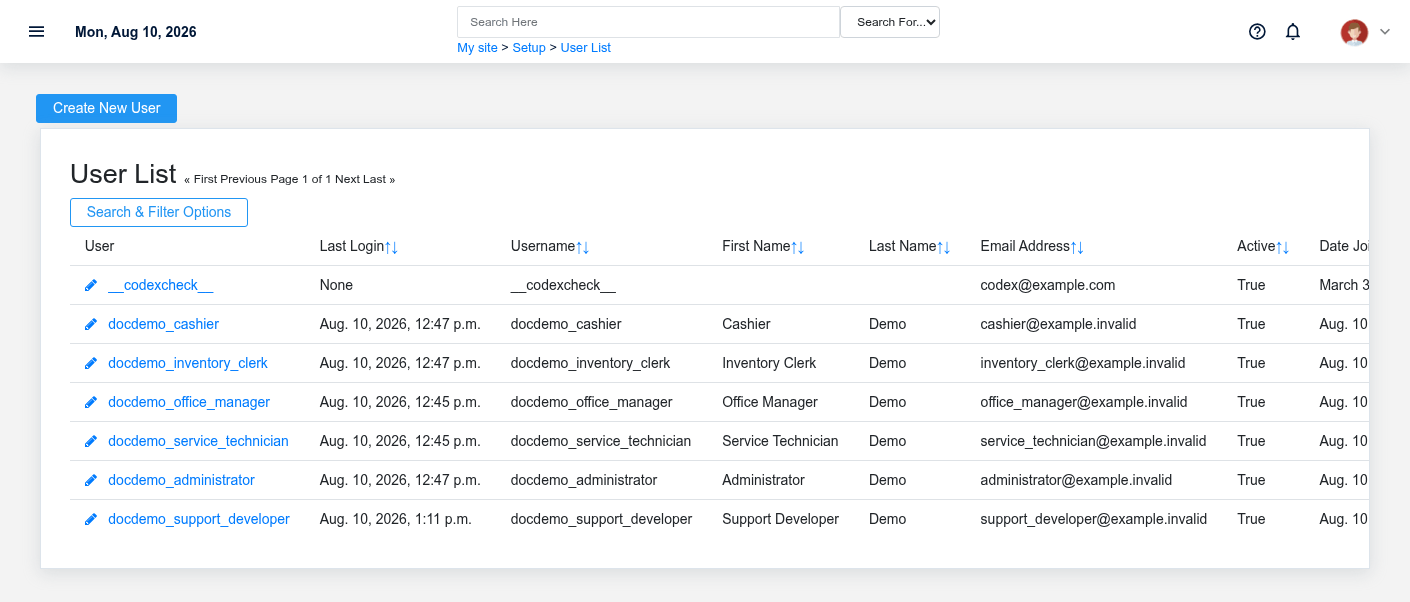Click the edit pencil for docdemo_administrator
Image resolution: width=1410 pixels, height=602 pixels.
point(91,480)
